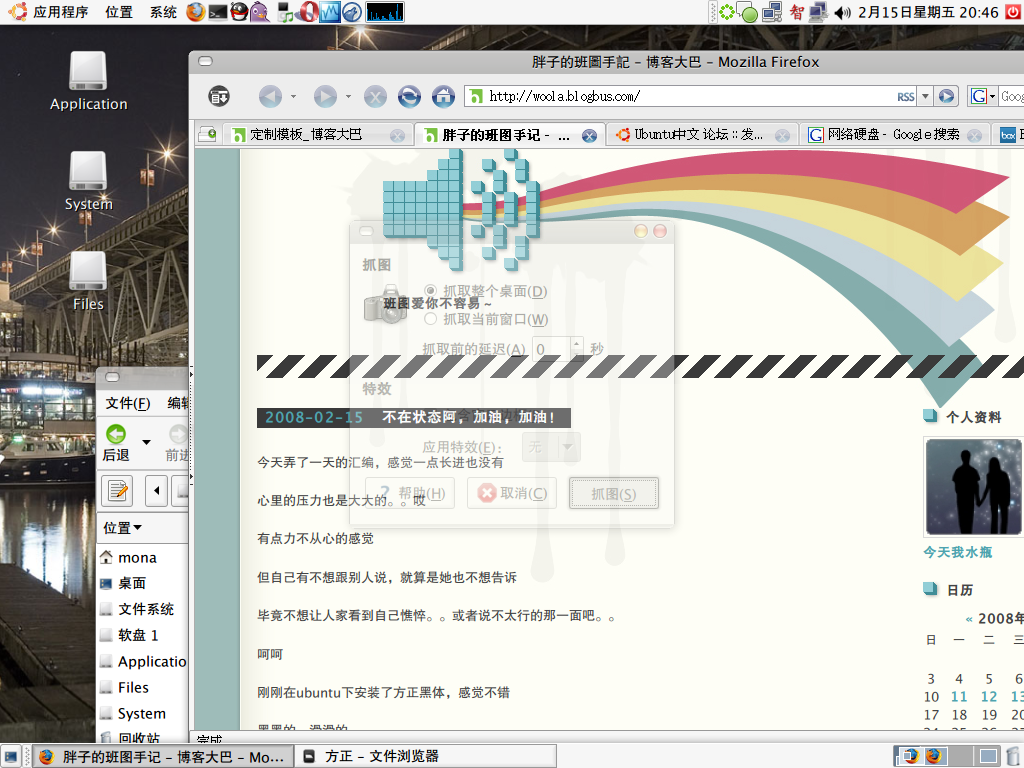Image resolution: width=1024 pixels, height=768 pixels.
Task: Switch to 方正 - 文件浏览器 in taskbar
Action: point(426,757)
